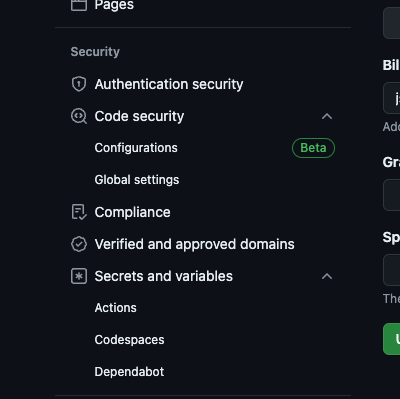400x399 pixels.
Task: Click the green button at right edge
Action: pos(392,339)
